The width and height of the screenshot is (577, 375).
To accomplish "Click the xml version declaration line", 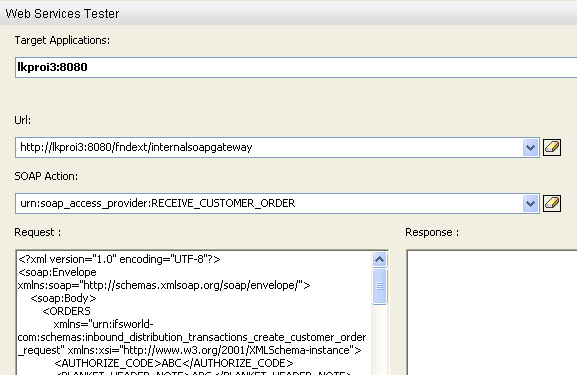I will (119, 259).
